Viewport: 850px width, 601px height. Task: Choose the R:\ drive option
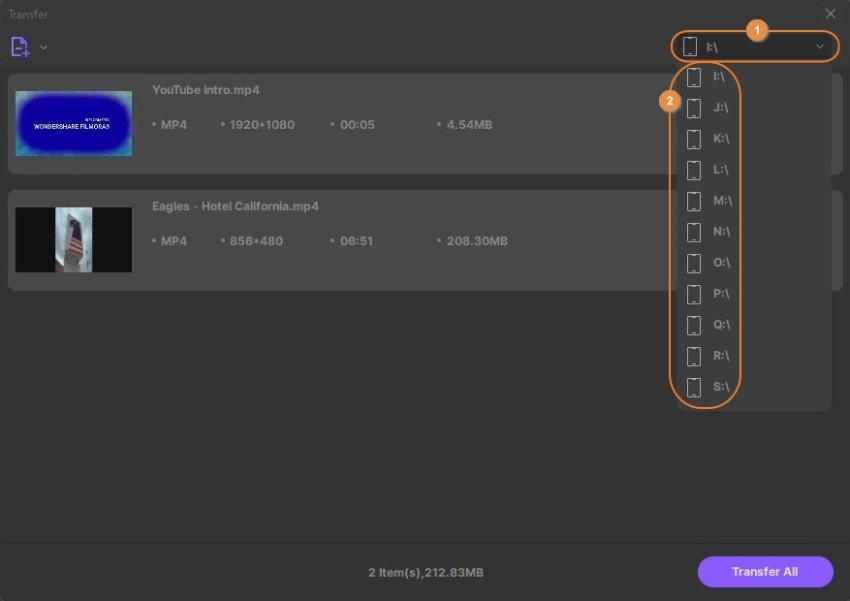point(720,356)
